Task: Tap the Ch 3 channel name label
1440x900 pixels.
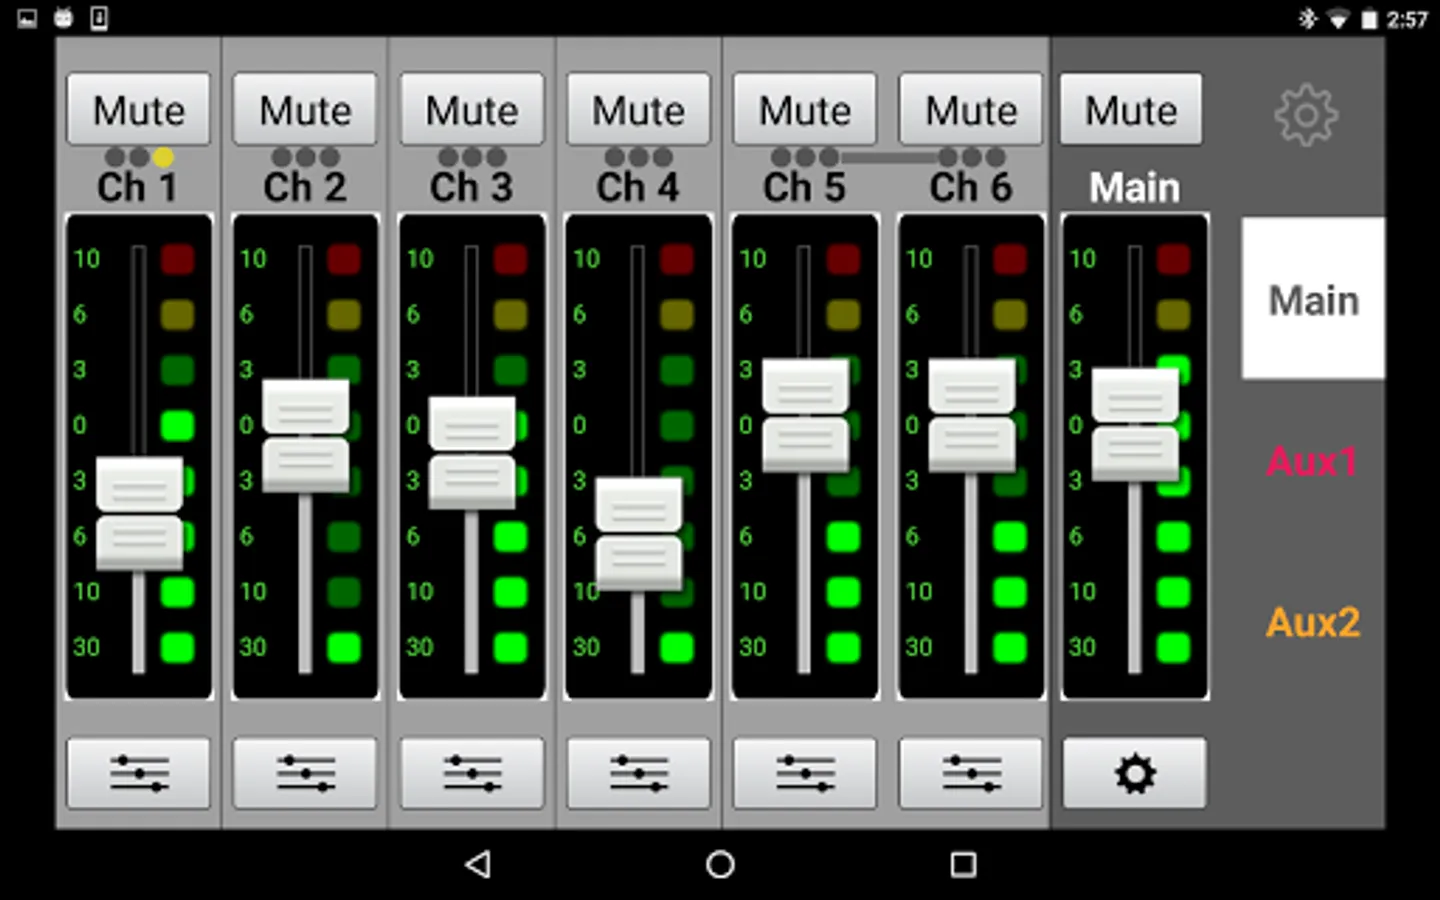Action: [471, 187]
